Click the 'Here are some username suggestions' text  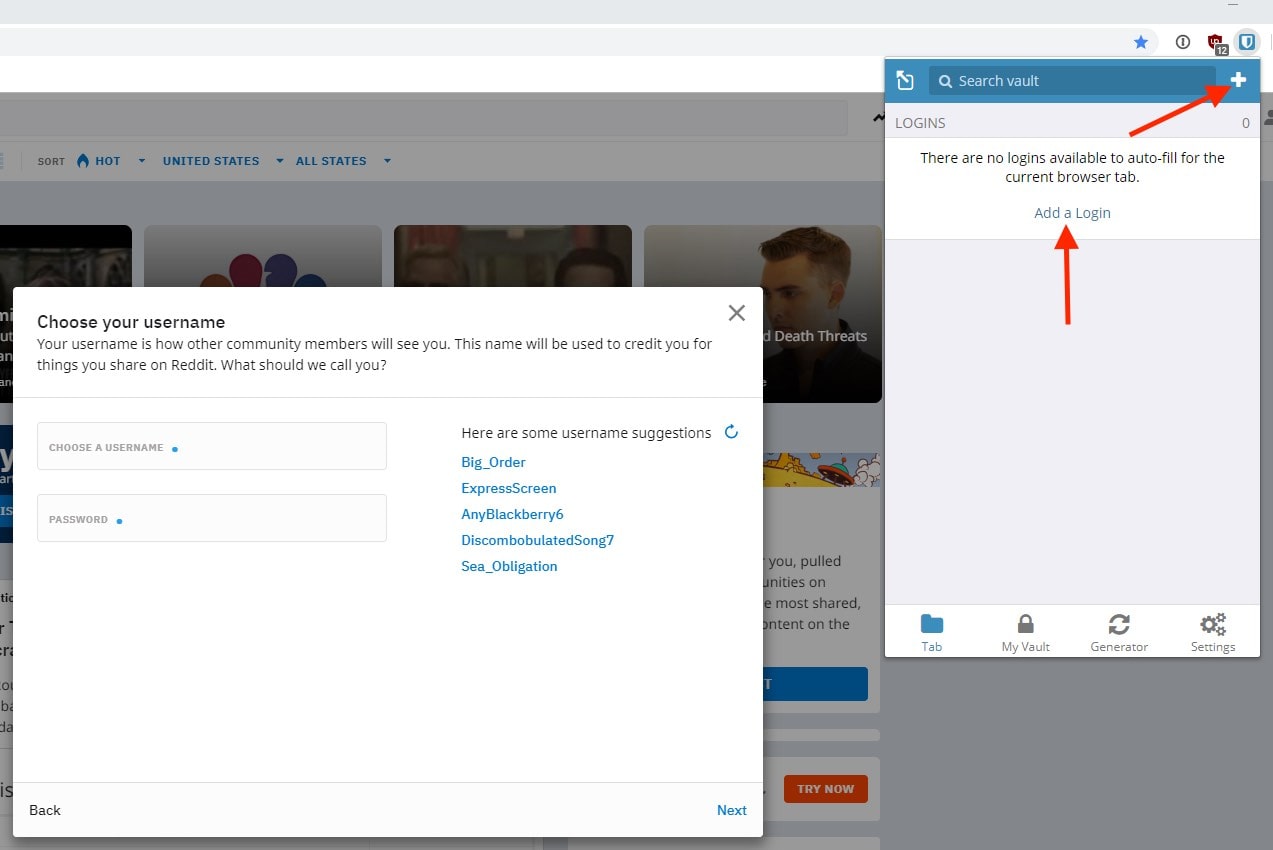coord(586,433)
